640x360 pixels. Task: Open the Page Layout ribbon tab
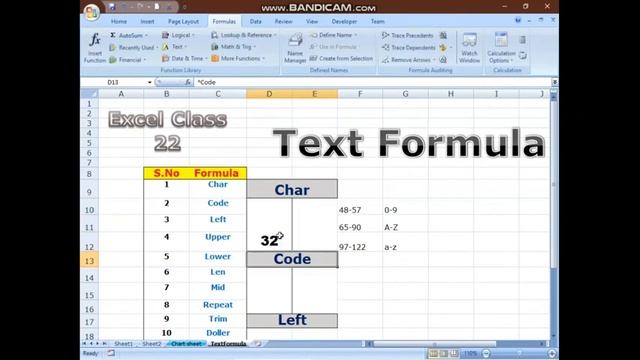[x=183, y=21]
